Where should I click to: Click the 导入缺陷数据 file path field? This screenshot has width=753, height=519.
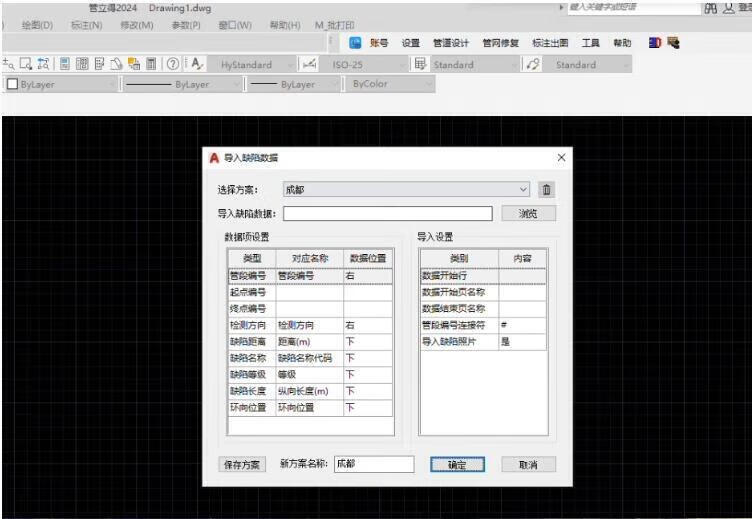pos(388,214)
